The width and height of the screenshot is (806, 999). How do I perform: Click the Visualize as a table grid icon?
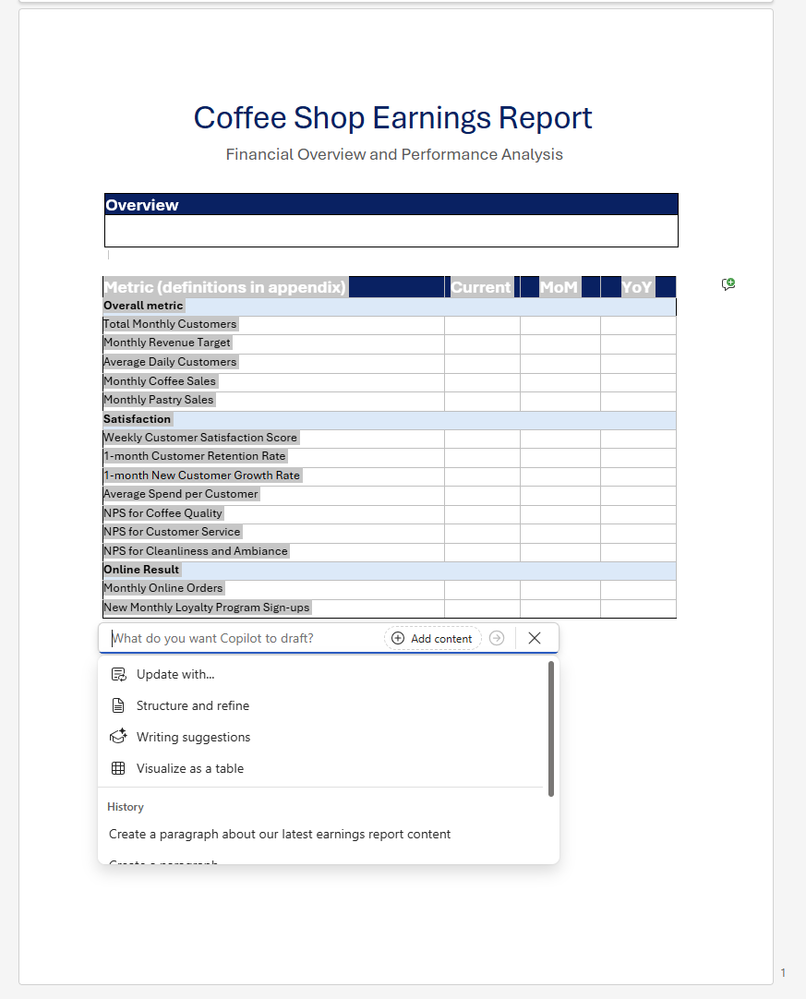tap(119, 767)
